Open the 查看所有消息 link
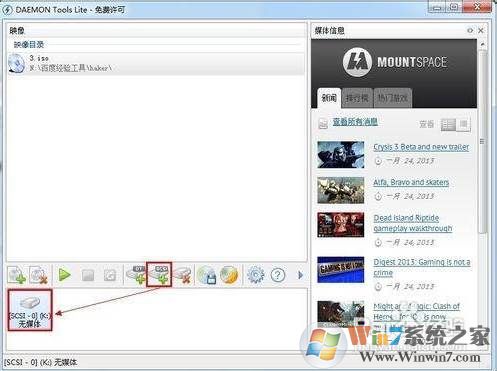 point(355,122)
